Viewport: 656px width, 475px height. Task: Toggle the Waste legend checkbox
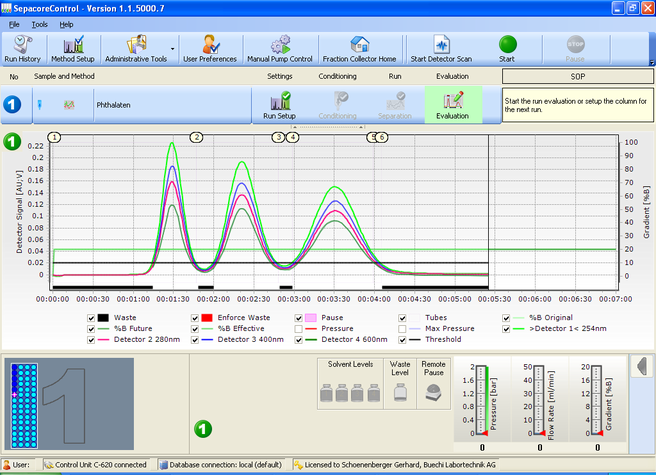click(x=93, y=317)
